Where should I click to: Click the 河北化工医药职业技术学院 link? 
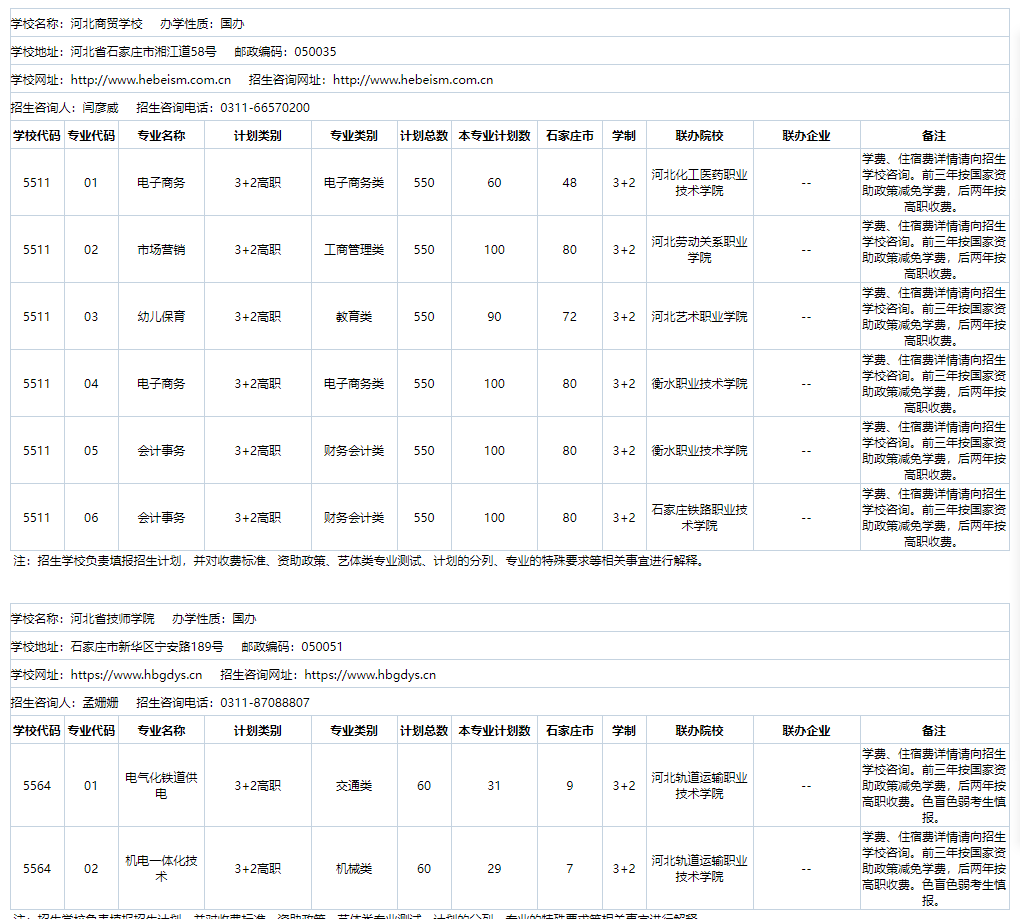[700, 183]
